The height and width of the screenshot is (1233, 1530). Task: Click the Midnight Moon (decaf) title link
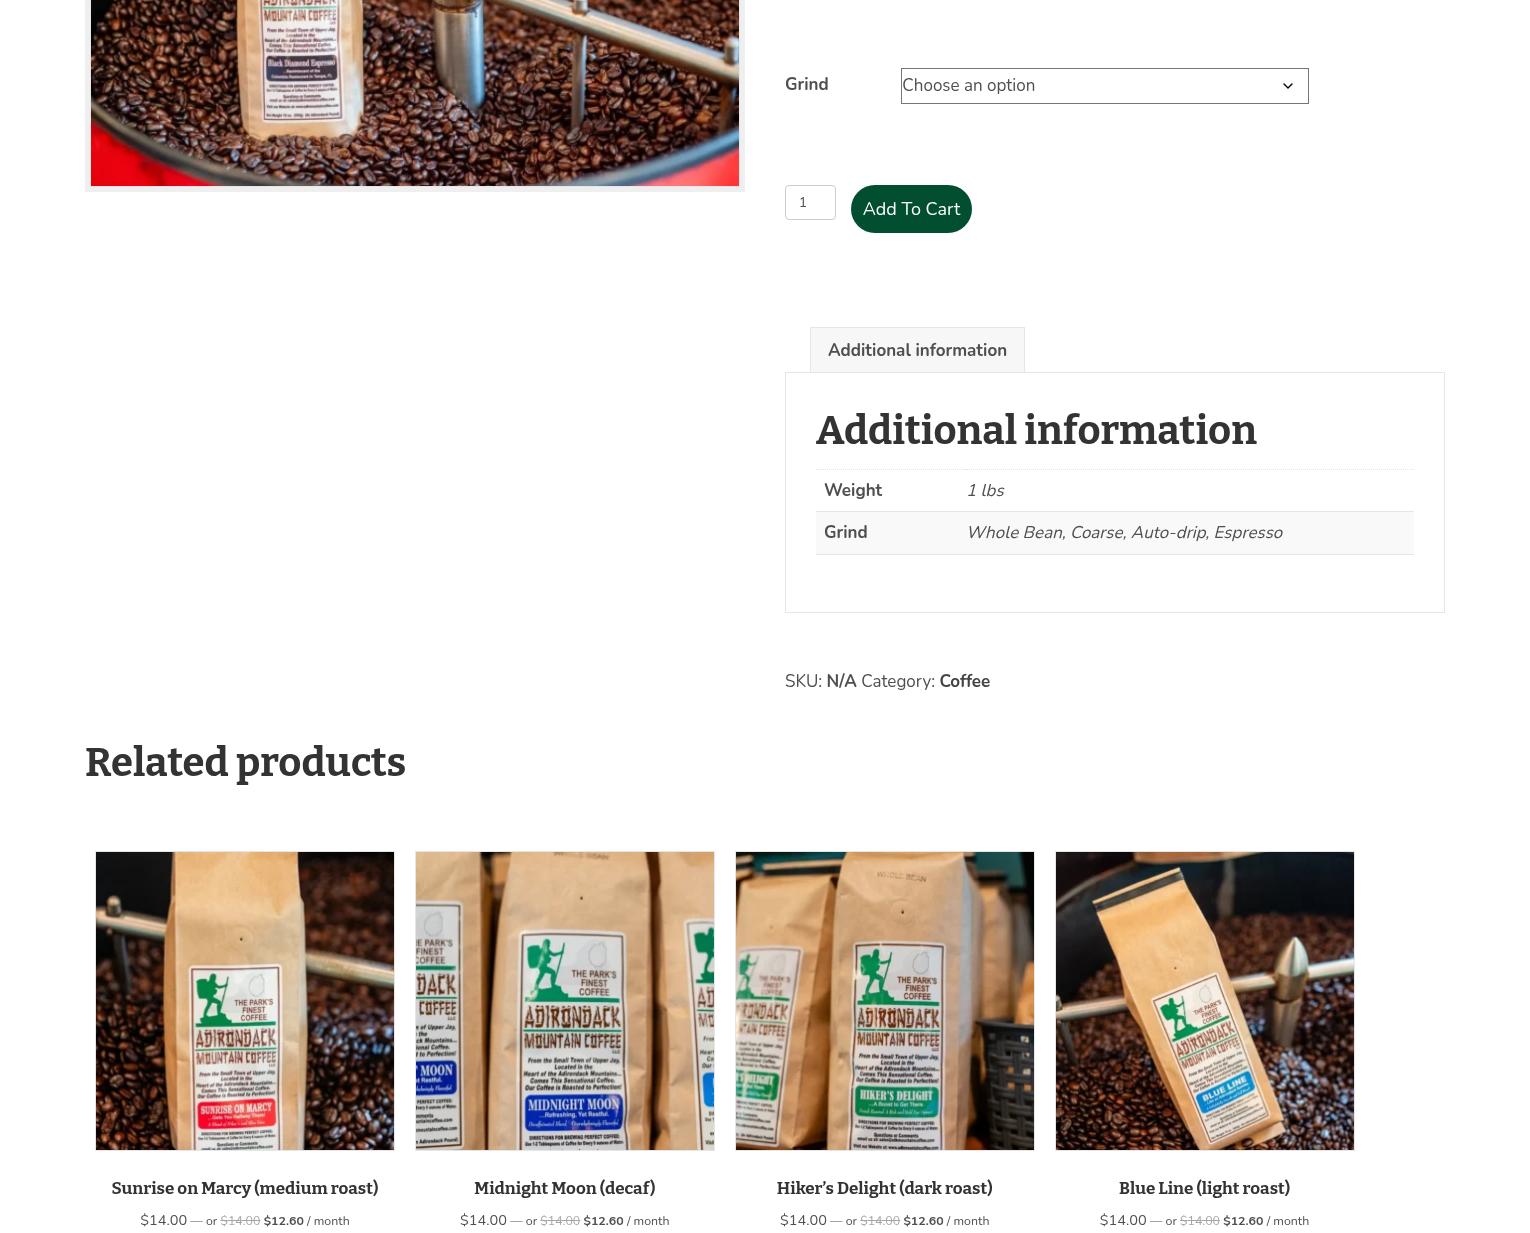(x=565, y=1188)
